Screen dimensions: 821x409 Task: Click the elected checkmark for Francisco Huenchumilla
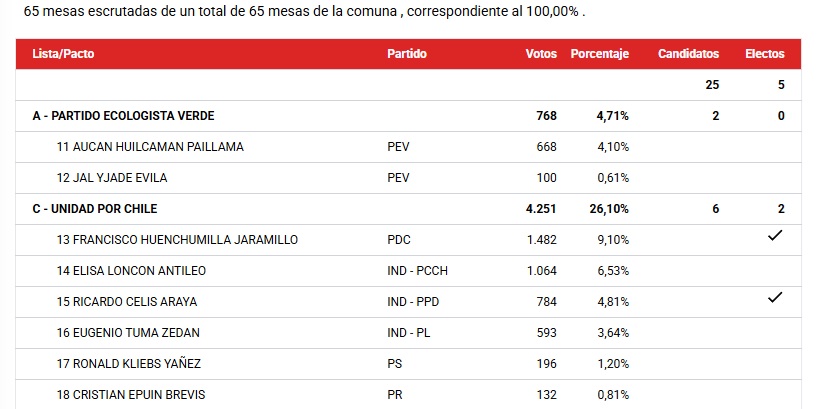pos(774,236)
